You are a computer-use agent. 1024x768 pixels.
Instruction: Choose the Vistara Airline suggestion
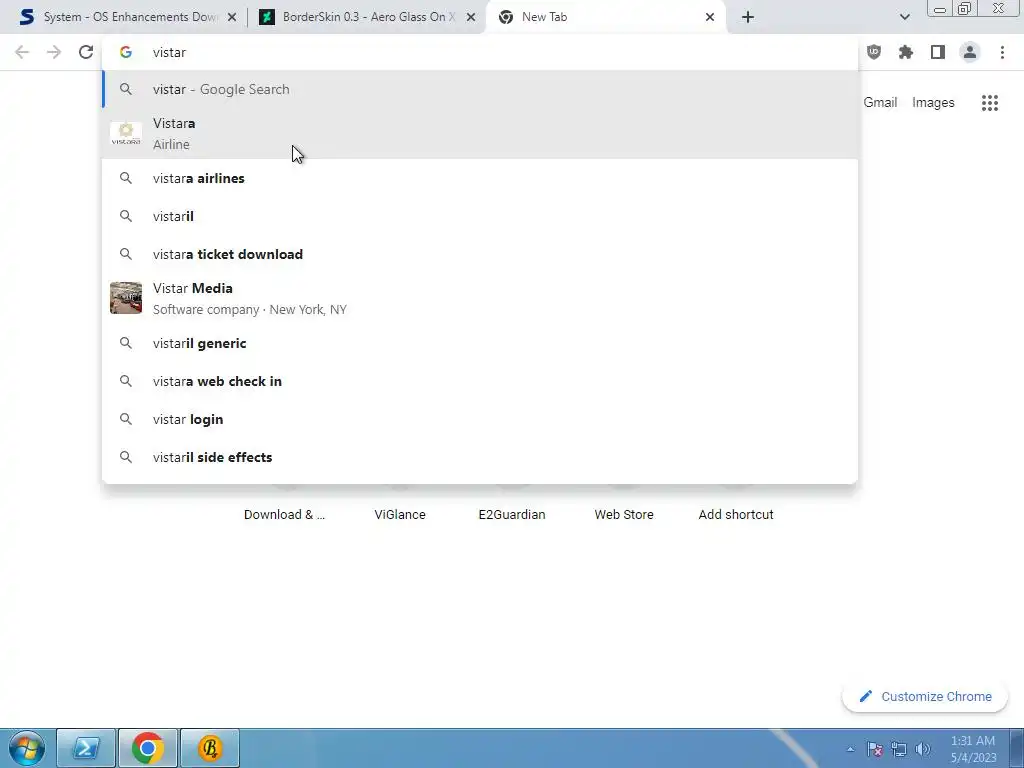tap(480, 134)
